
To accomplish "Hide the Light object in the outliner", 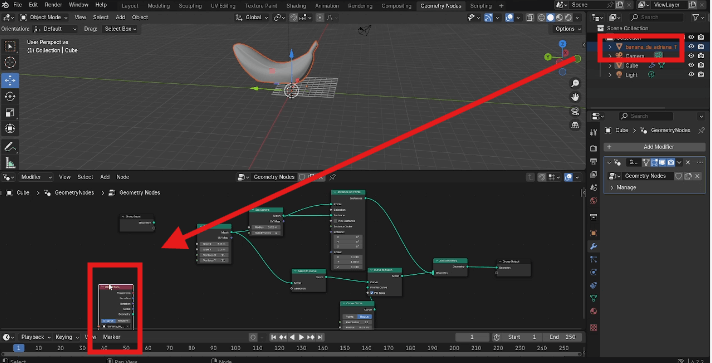I will coord(691,75).
